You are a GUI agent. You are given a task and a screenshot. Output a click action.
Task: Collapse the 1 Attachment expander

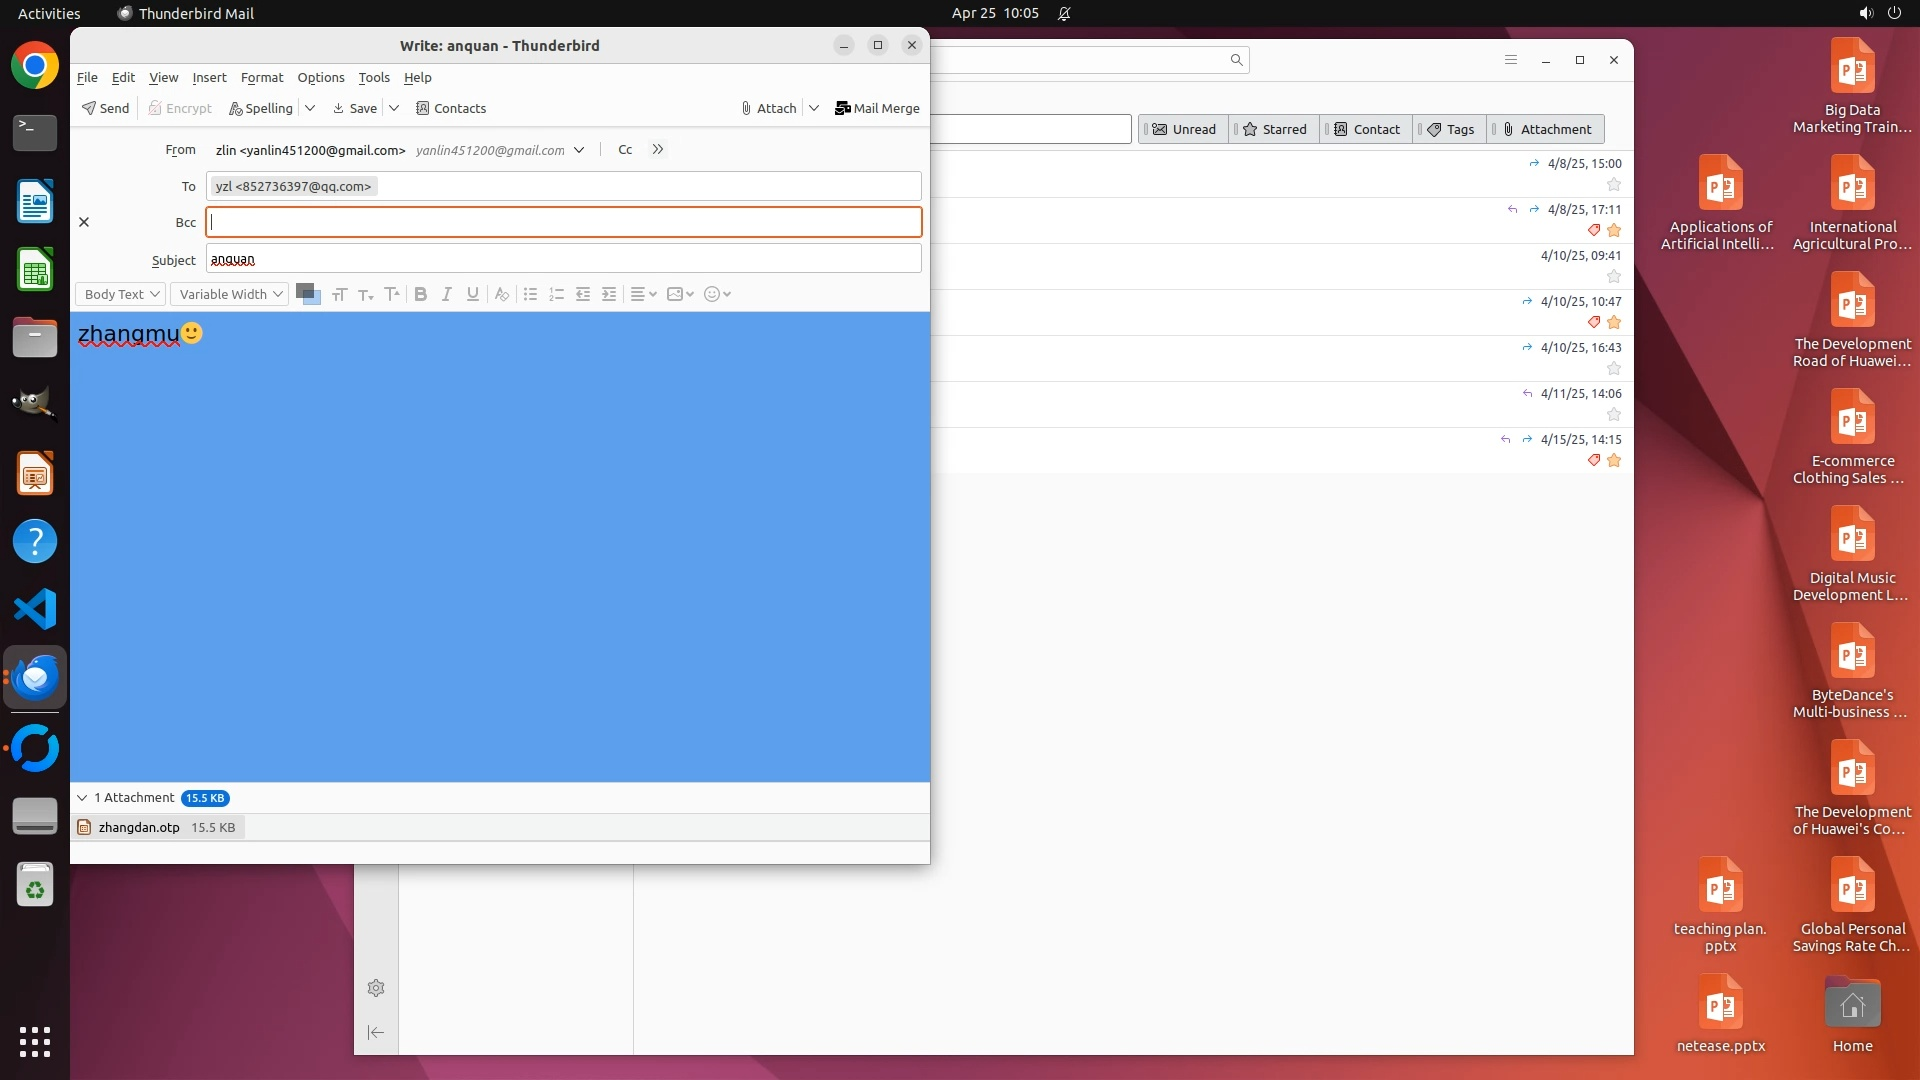coord(82,798)
